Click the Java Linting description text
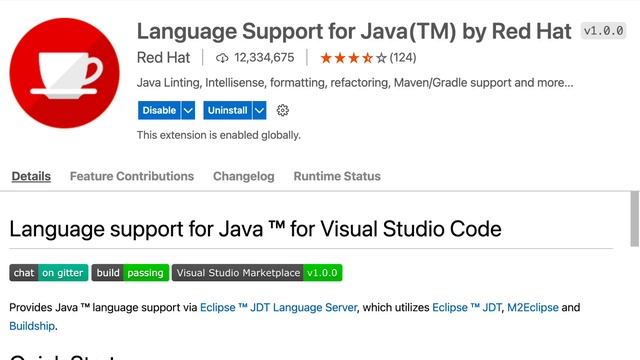 [x=355, y=83]
